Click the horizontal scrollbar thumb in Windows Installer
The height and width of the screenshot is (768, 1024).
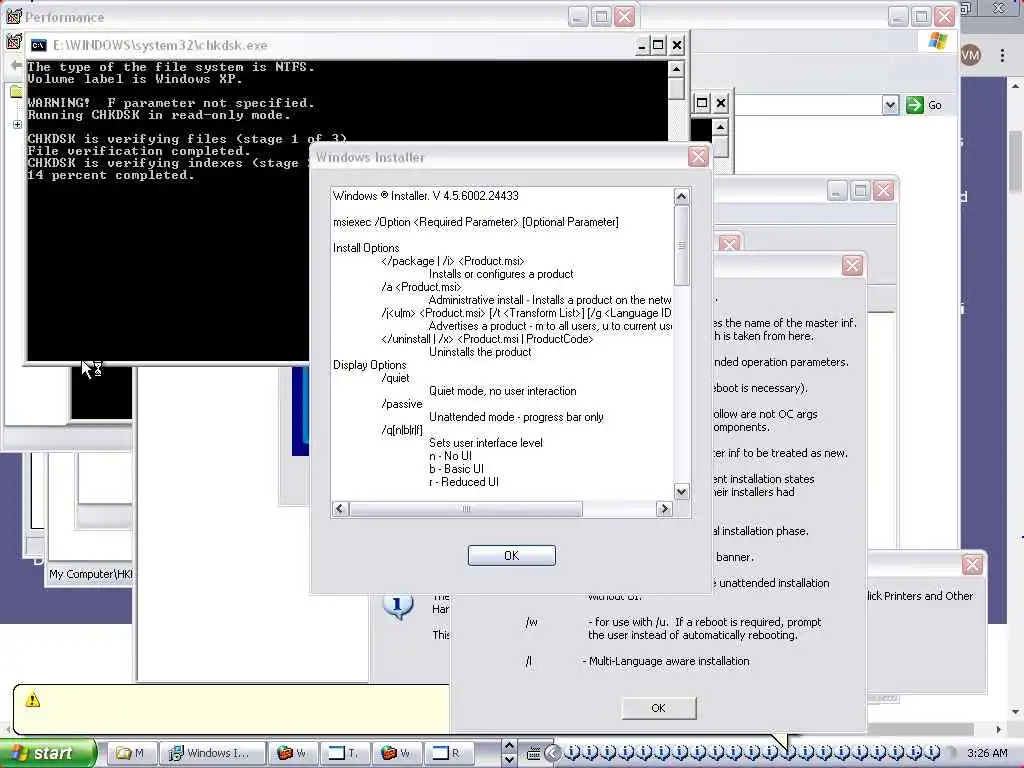[x=466, y=509]
